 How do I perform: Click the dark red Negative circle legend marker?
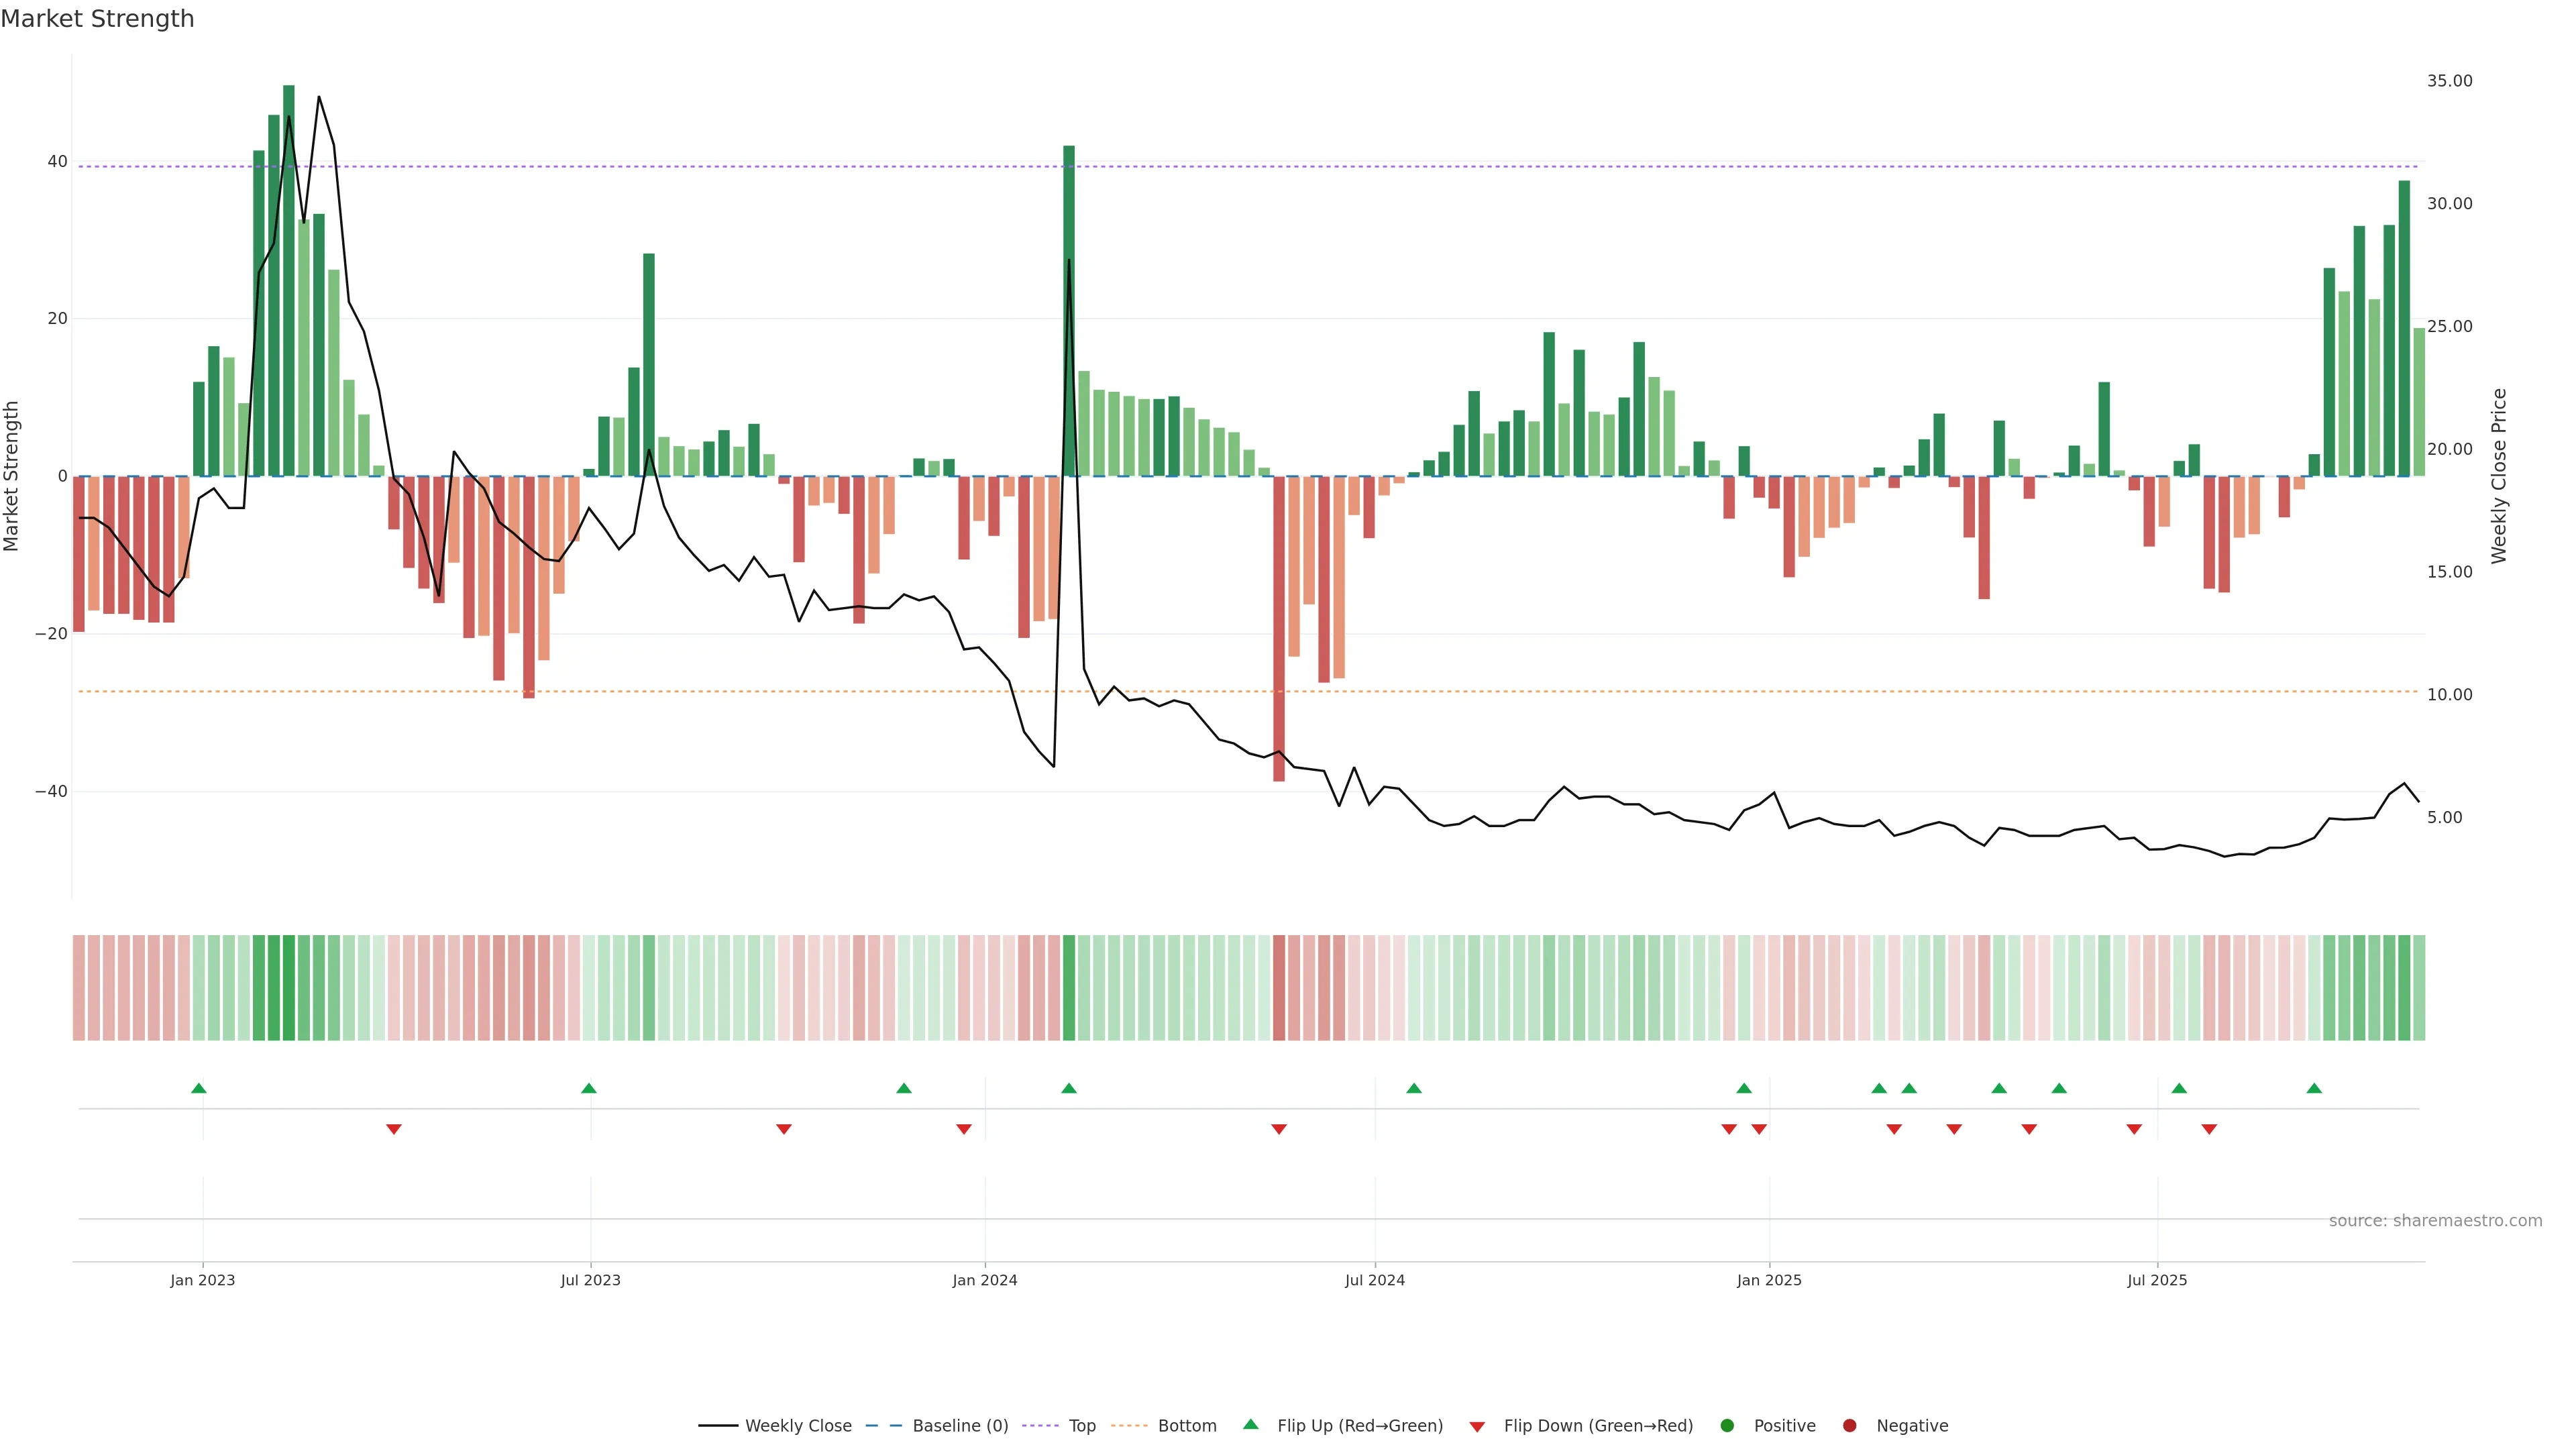[x=1849, y=1425]
